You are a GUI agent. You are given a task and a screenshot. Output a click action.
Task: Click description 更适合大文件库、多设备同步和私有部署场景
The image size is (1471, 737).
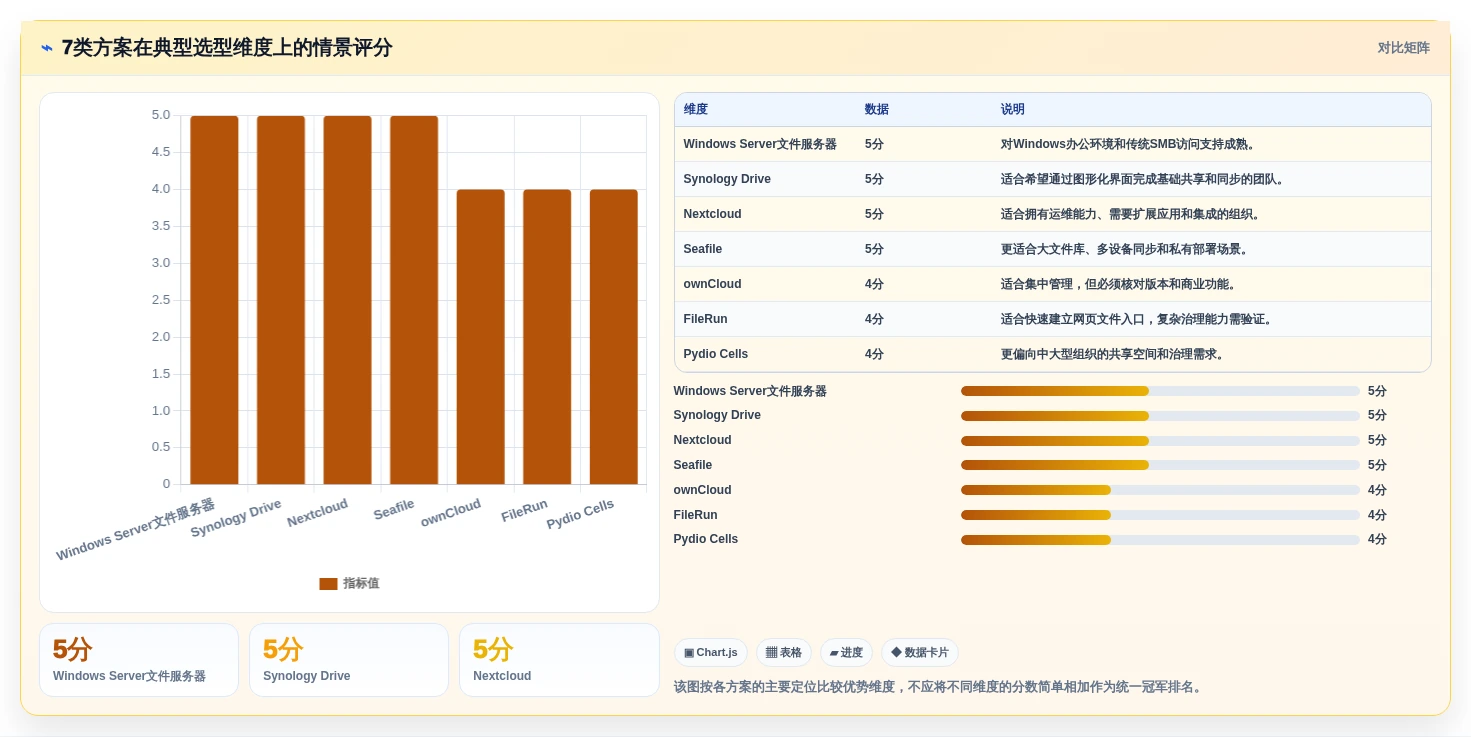pos(1125,249)
